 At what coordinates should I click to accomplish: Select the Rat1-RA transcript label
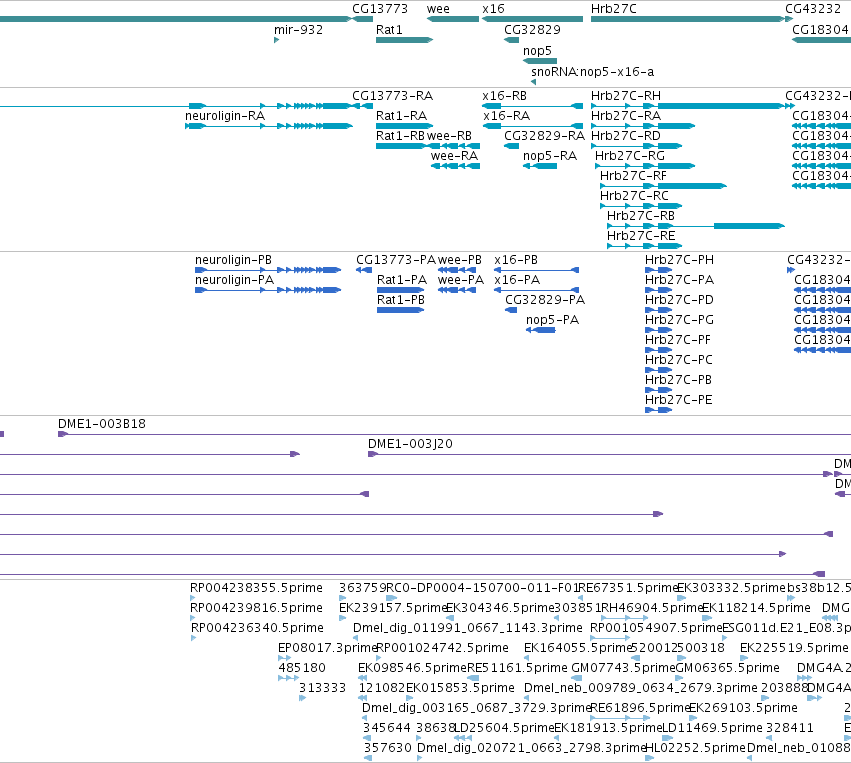[x=402, y=116]
